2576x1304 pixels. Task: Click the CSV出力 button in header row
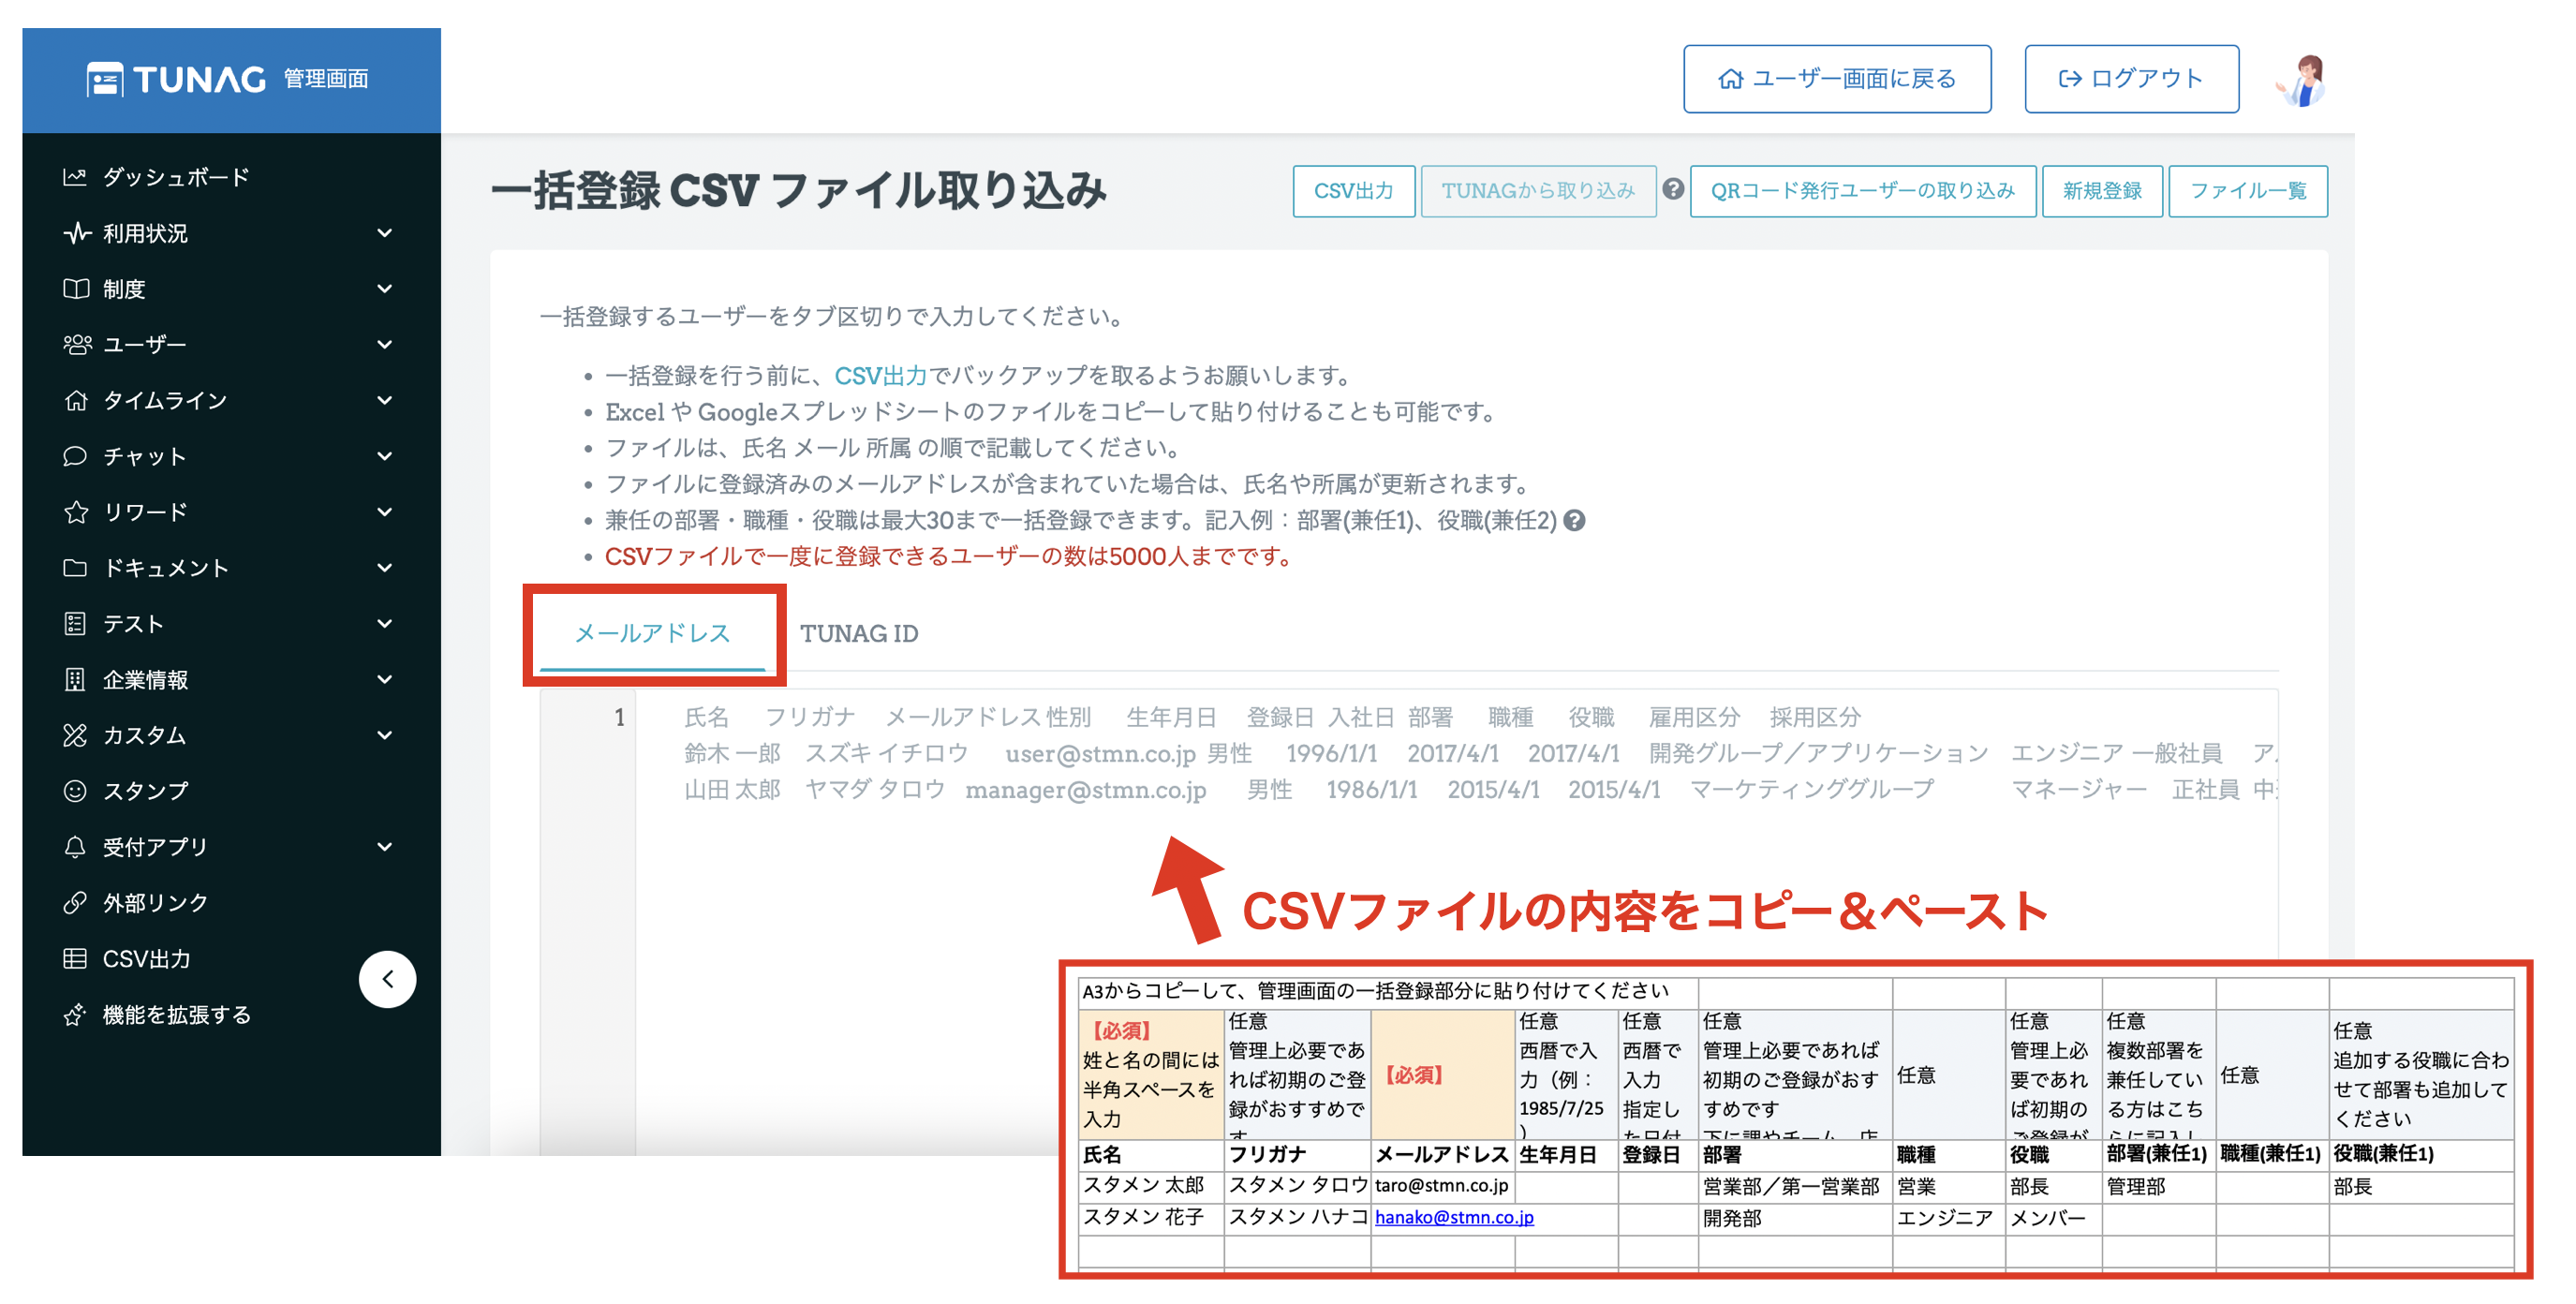tap(1353, 191)
